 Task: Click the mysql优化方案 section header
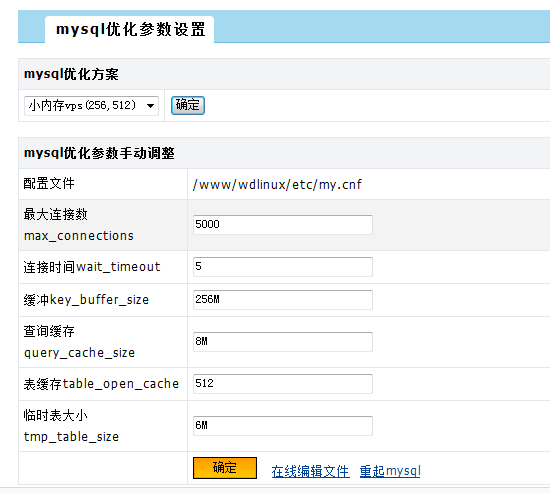[x=71, y=74]
